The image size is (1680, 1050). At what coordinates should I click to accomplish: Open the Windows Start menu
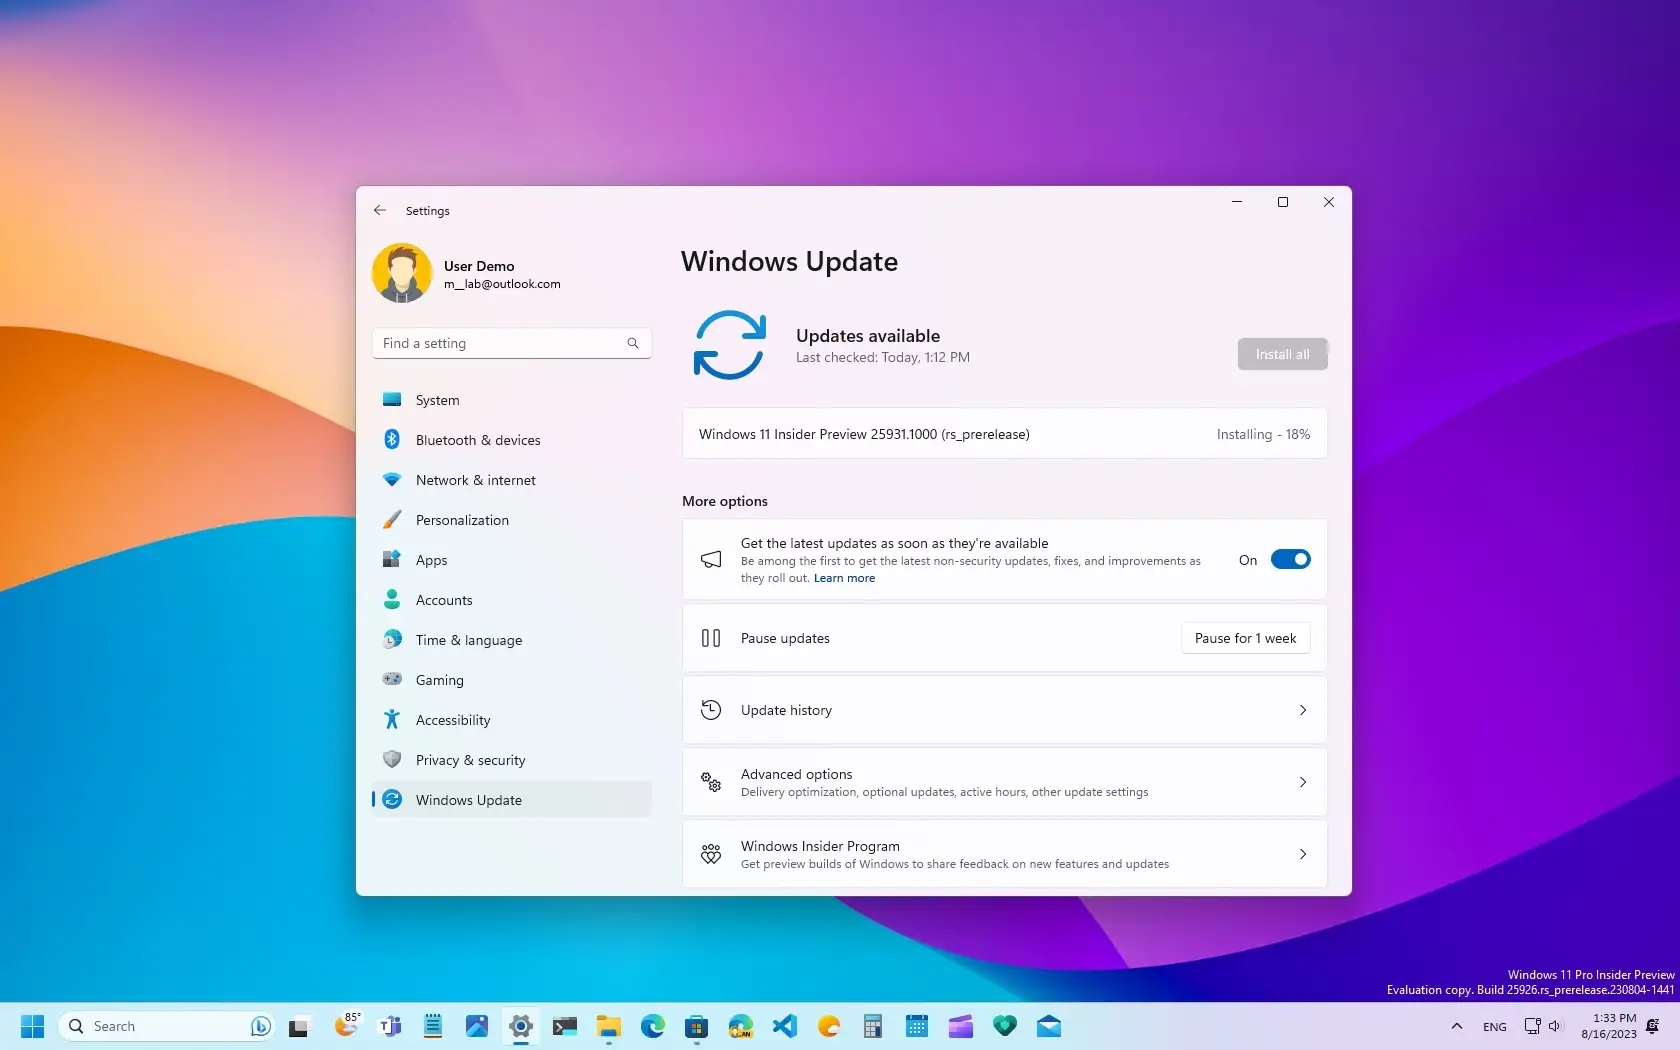(32, 1025)
